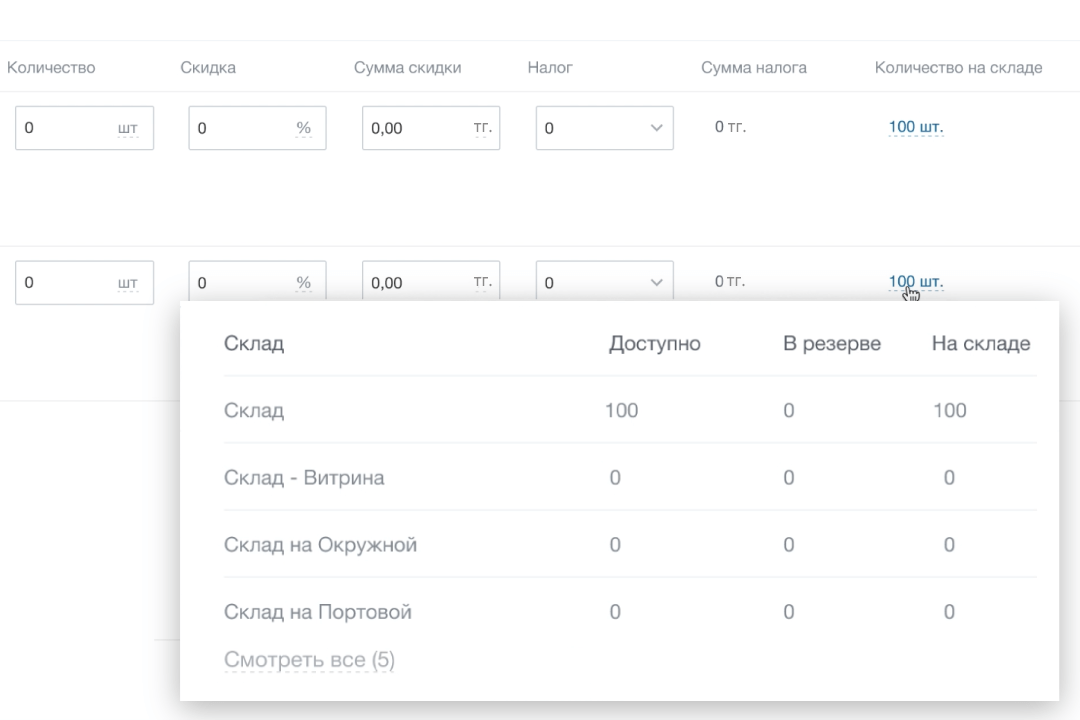Select the "Склад на Портовой" warehouse row

point(318,612)
